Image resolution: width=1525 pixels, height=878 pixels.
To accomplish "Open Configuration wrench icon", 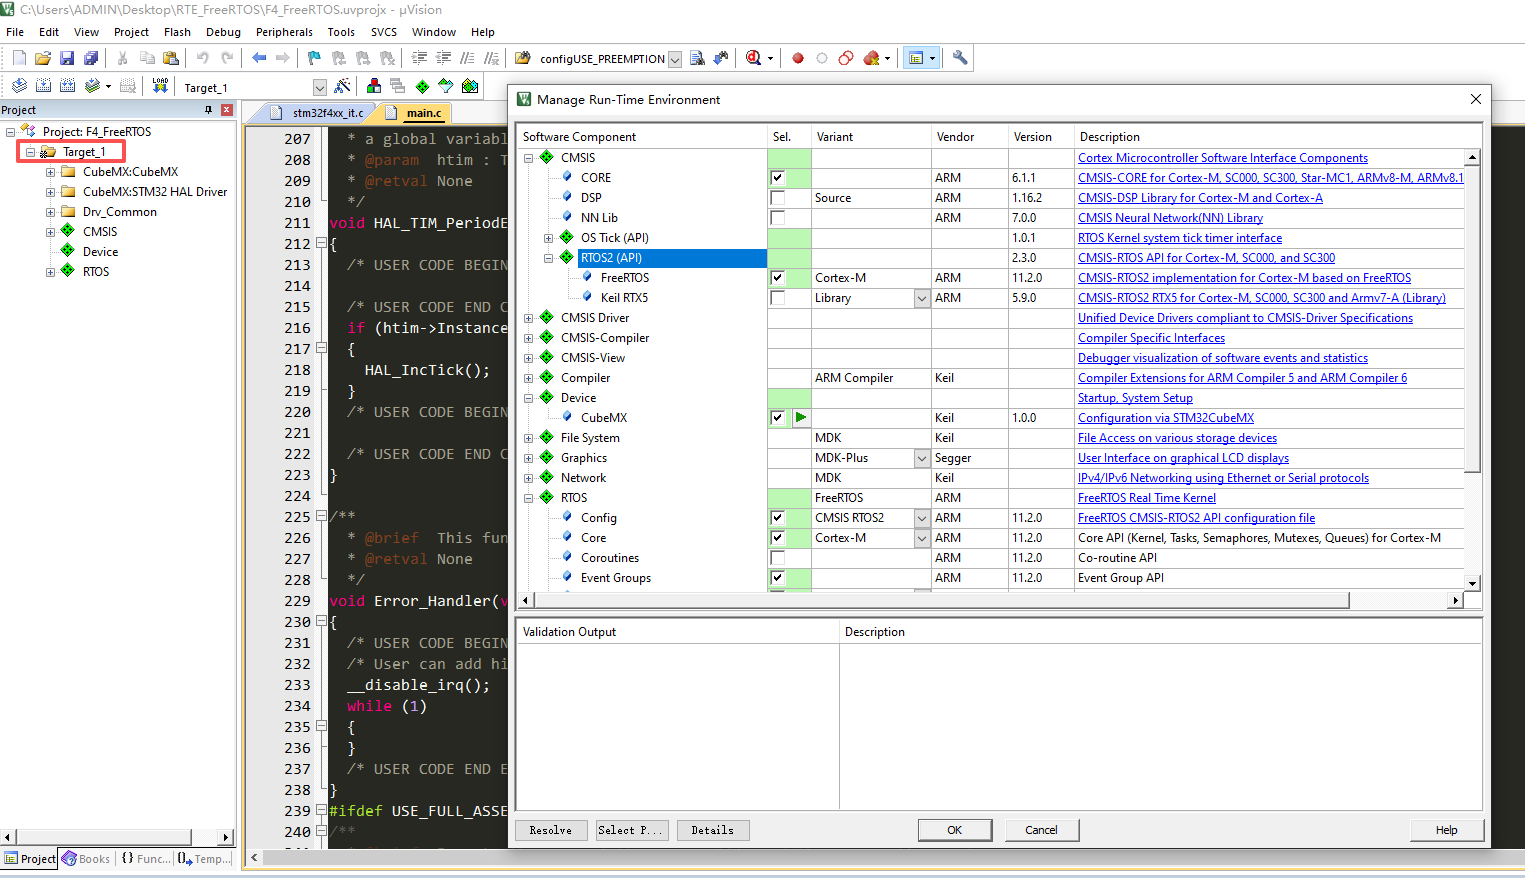I will click(x=960, y=58).
